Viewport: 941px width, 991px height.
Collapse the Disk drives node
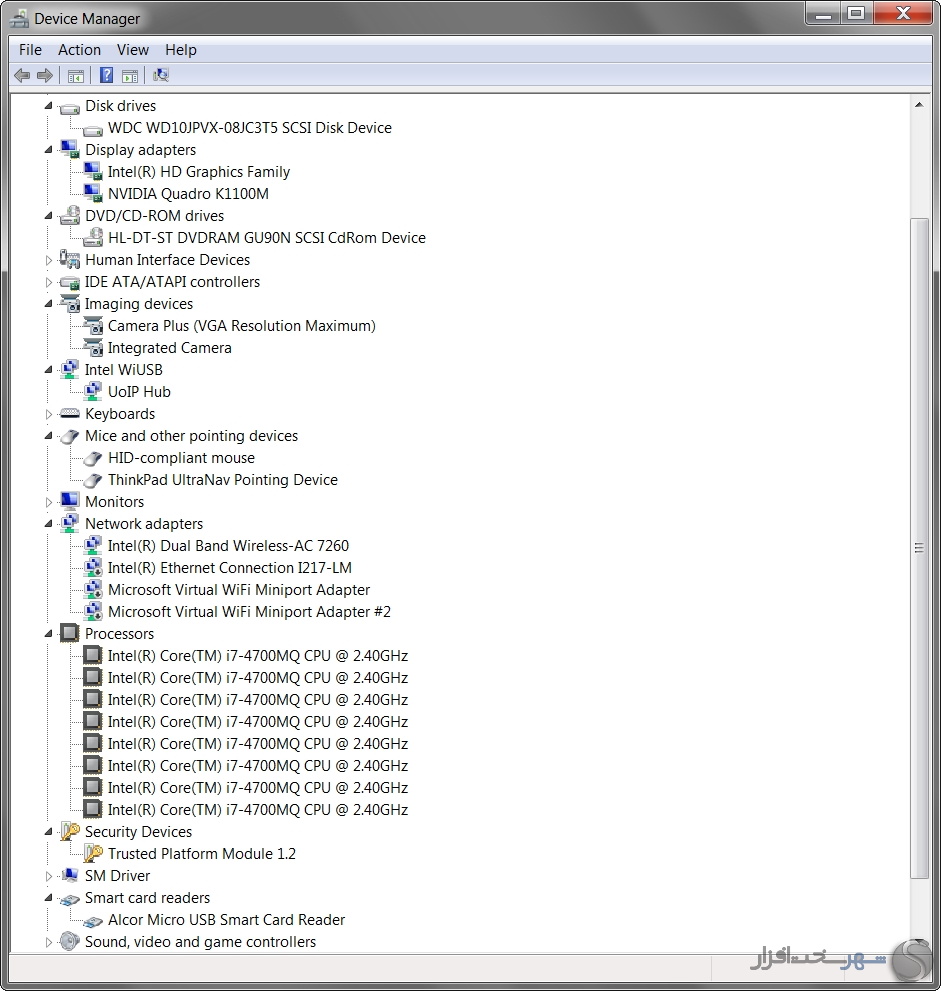[x=49, y=106]
